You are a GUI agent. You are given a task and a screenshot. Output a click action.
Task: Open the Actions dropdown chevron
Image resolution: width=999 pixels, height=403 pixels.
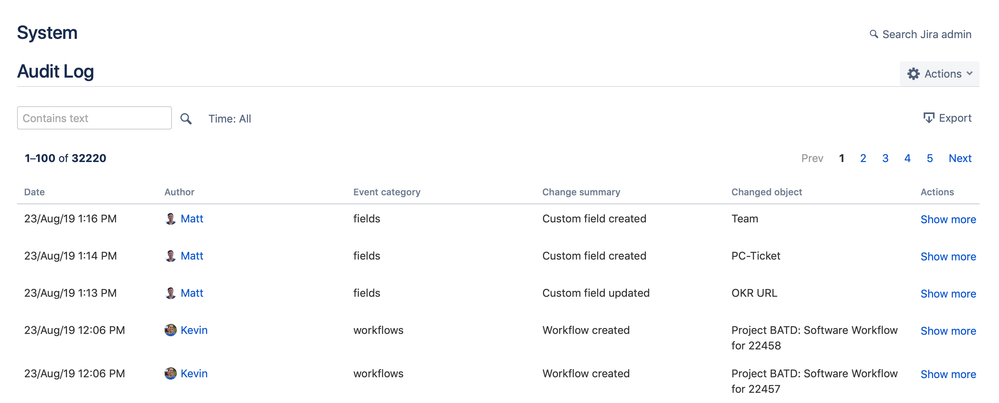969,74
